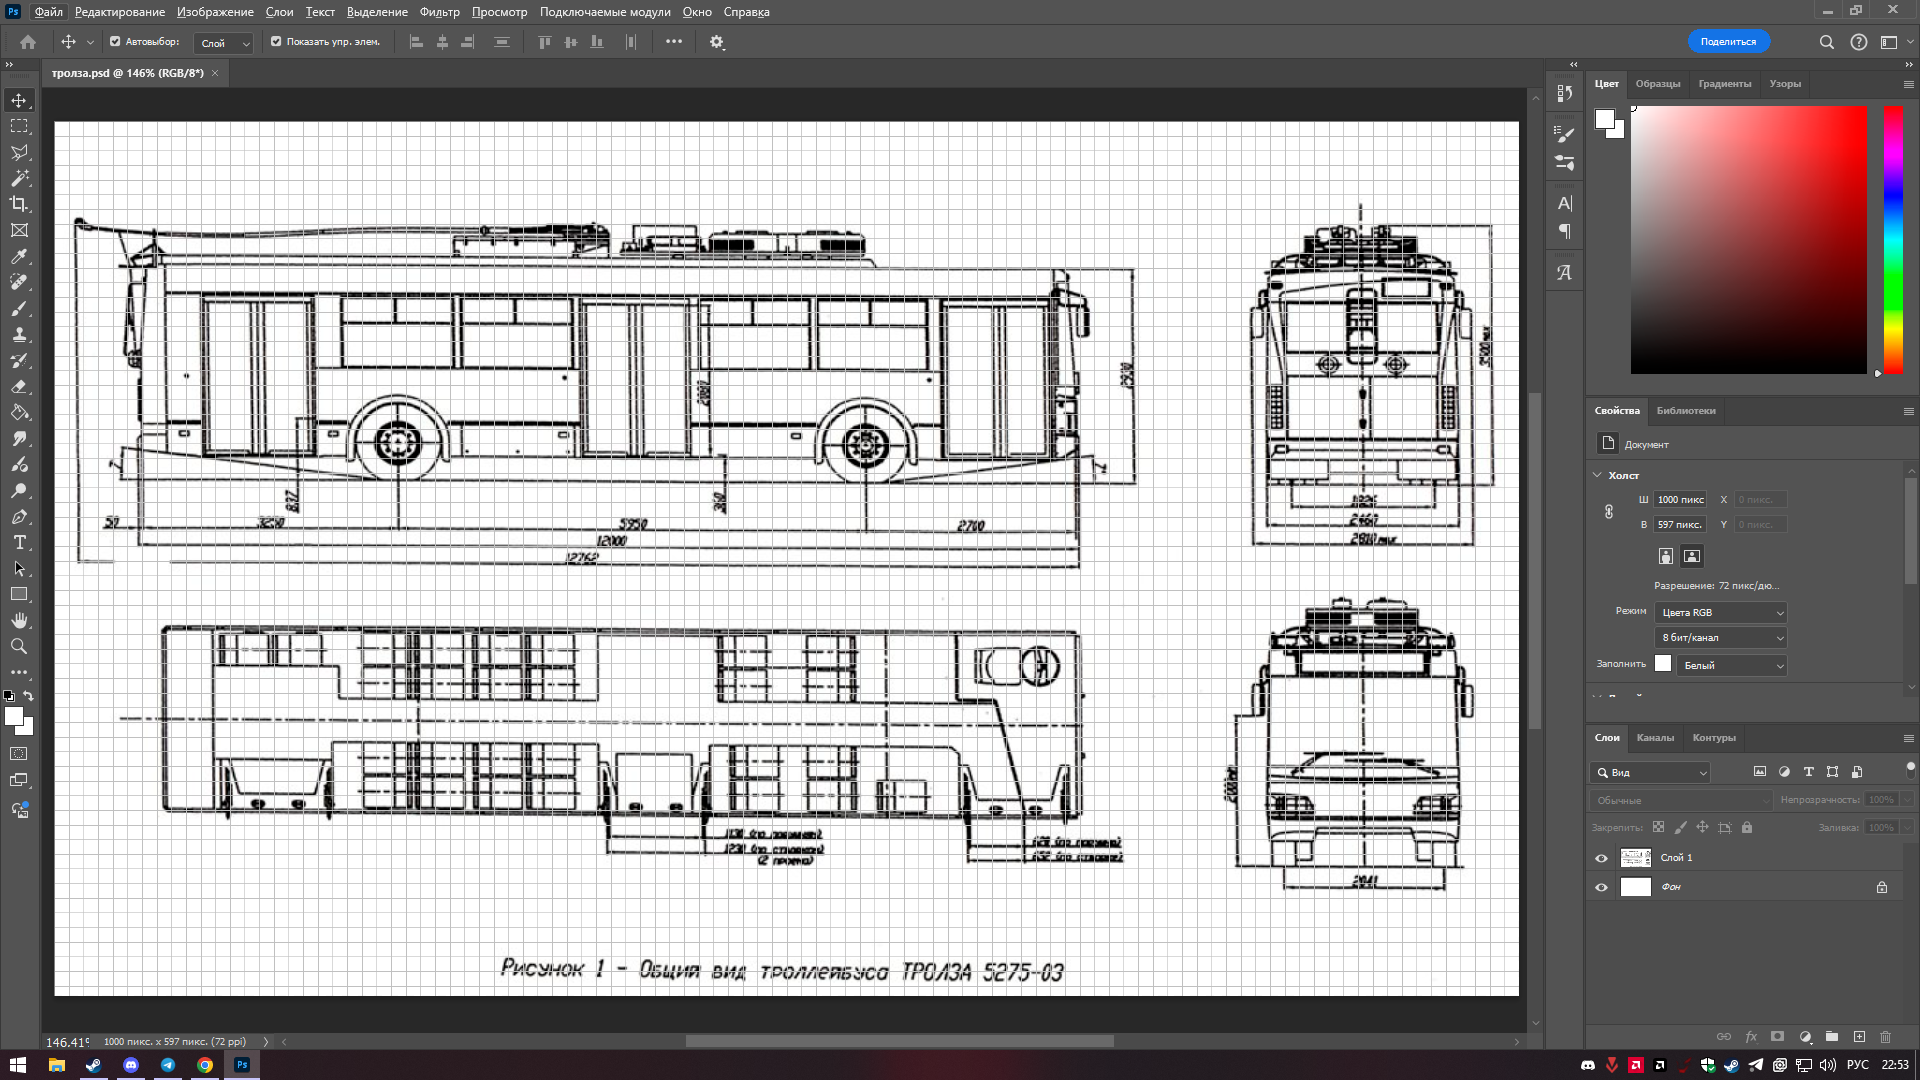Hide the Слой 1 layer
The height and width of the screenshot is (1080, 1920).
tap(1601, 858)
